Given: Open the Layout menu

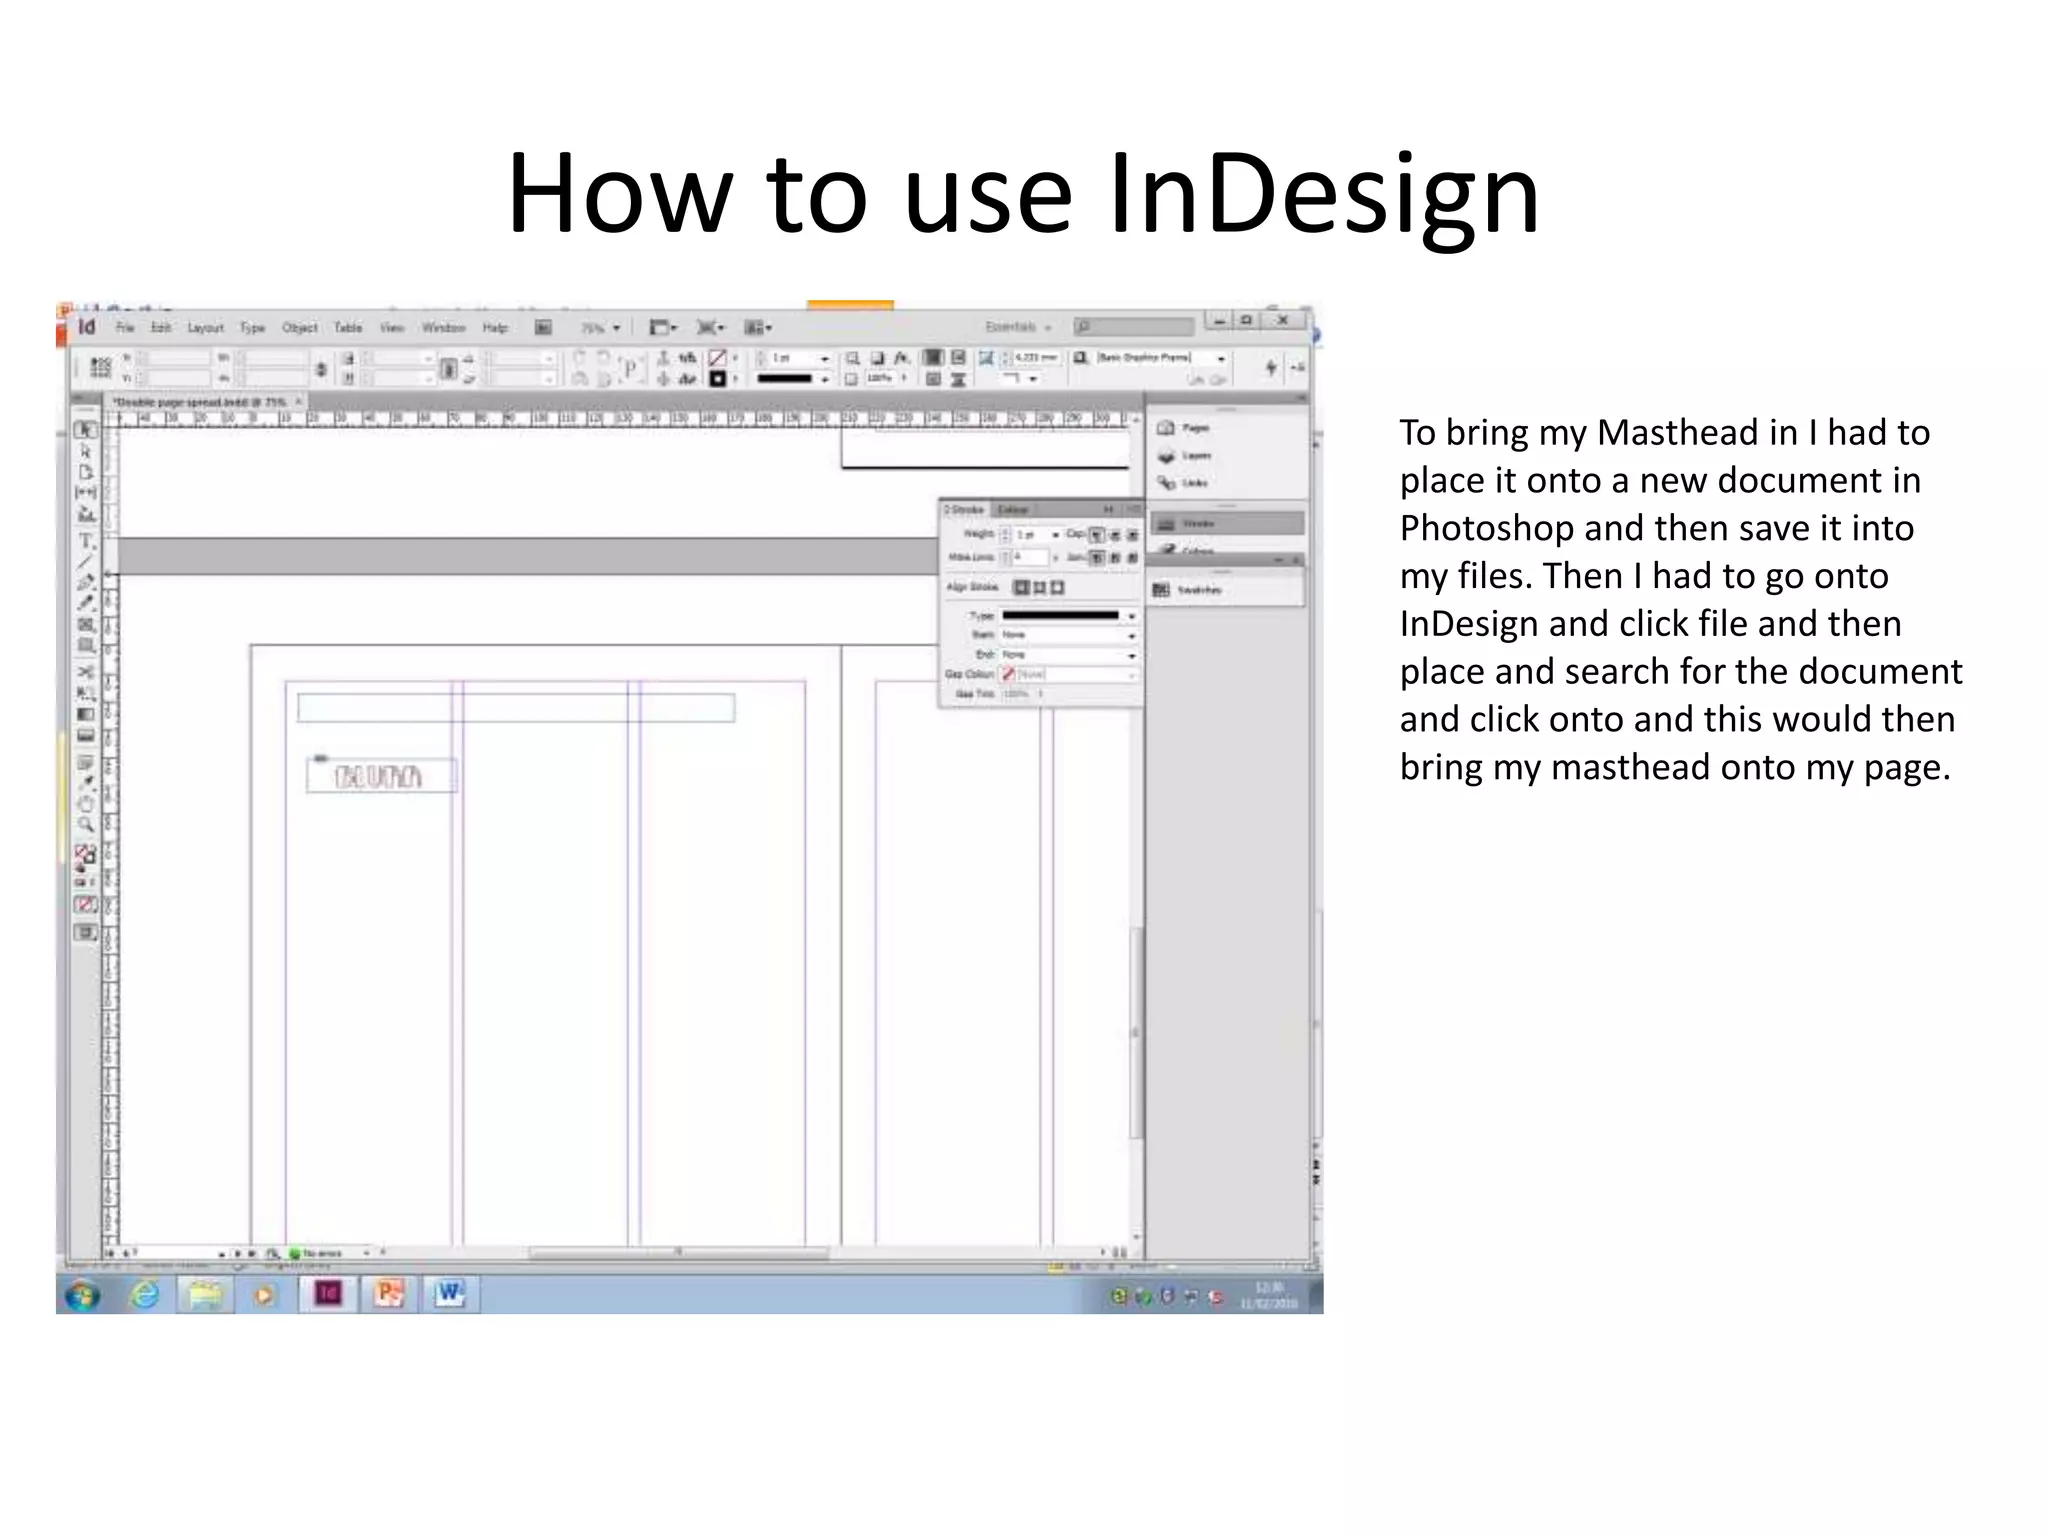Looking at the screenshot, I should coord(205,328).
